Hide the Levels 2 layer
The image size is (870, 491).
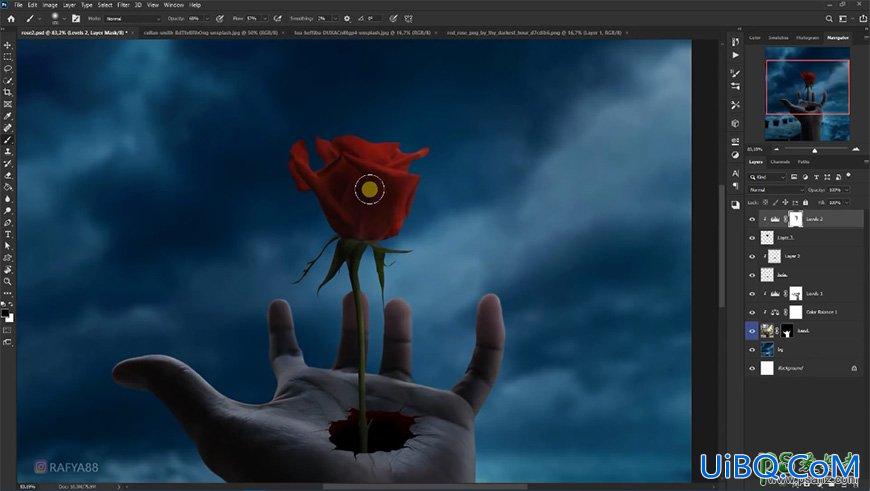tap(752, 219)
